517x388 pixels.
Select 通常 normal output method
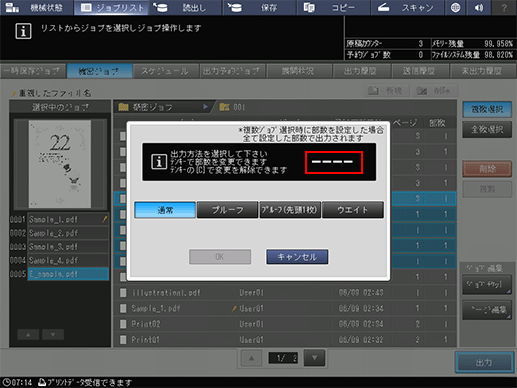coord(165,210)
